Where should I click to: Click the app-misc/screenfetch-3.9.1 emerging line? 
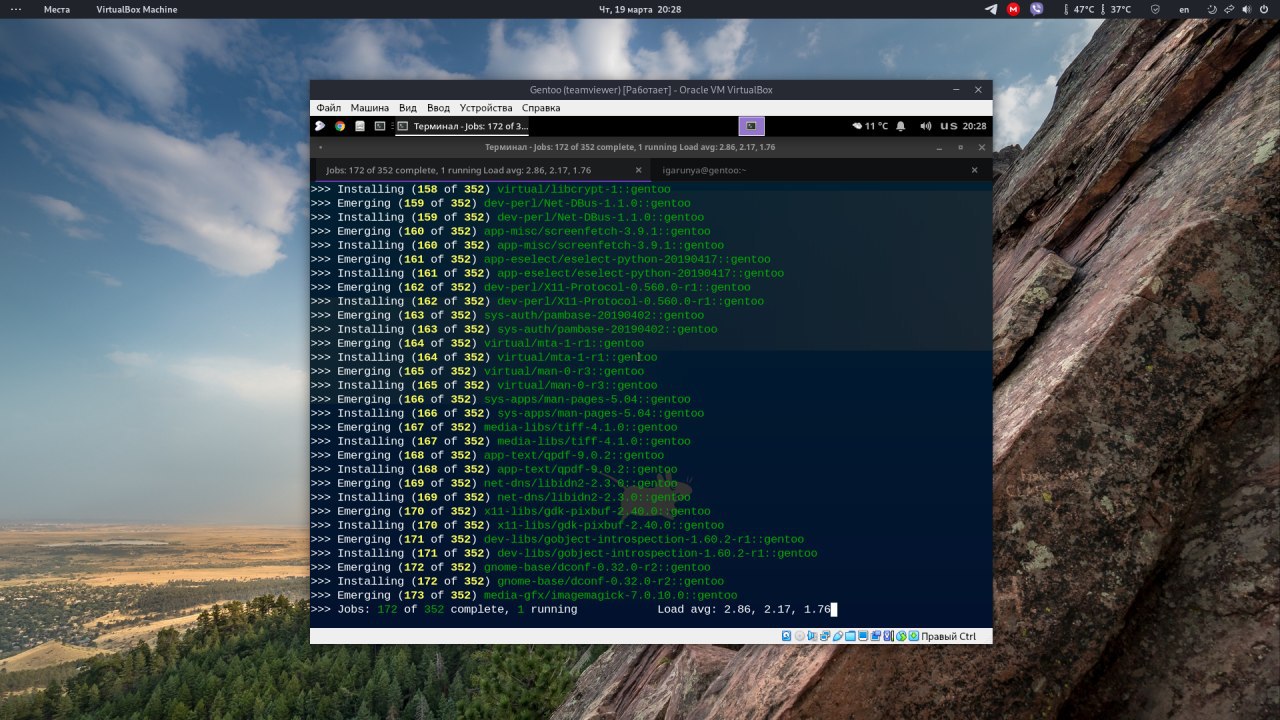pos(510,231)
